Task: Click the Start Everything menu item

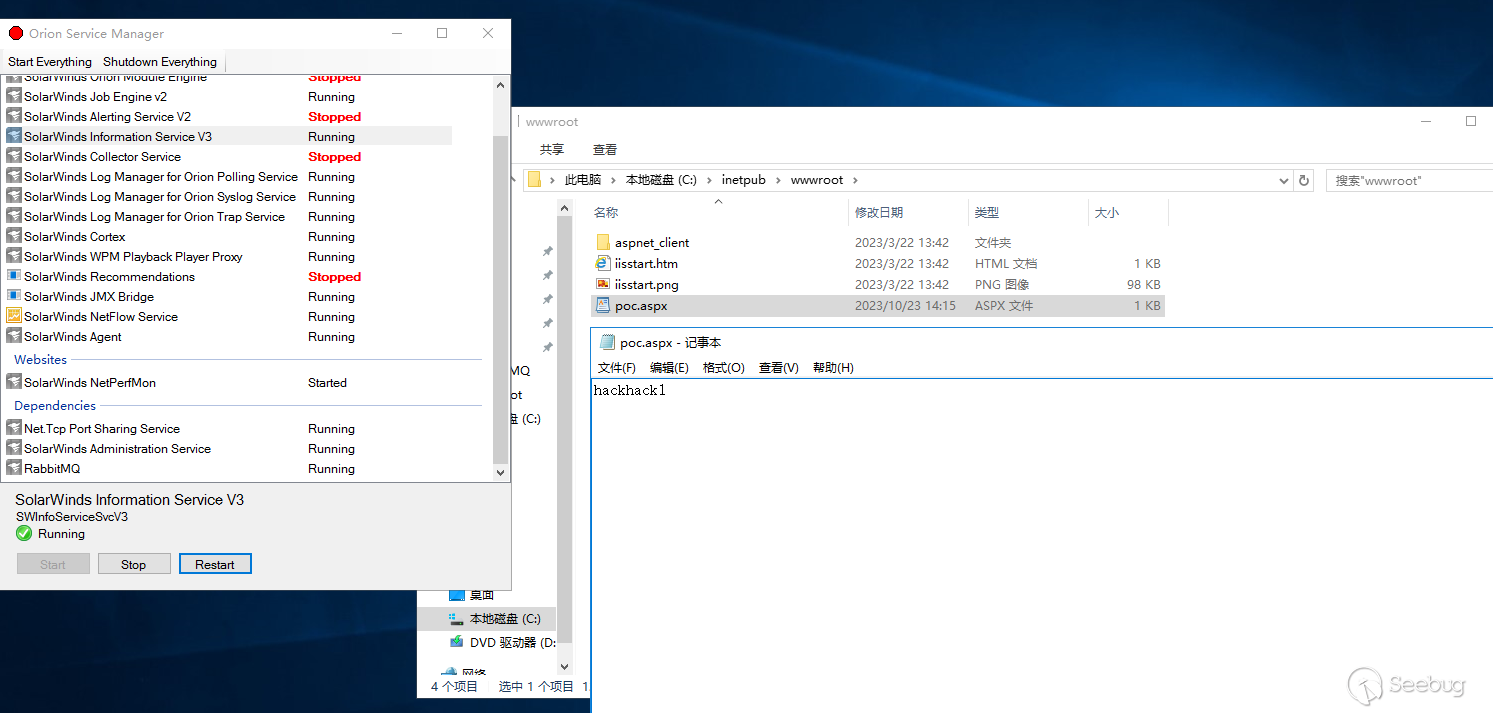Action: [49, 62]
